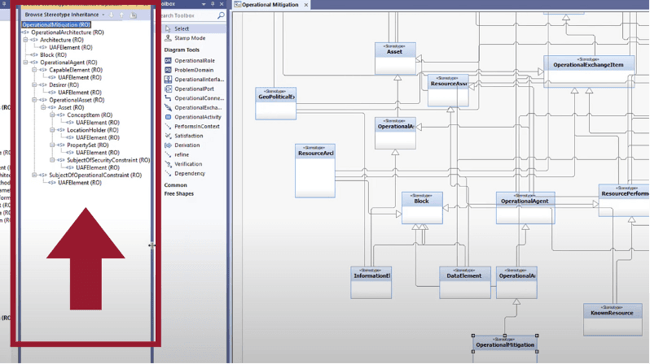Collapse the LocationHolder (RO) node
The width and height of the screenshot is (650, 364).
pyautogui.click(x=53, y=130)
